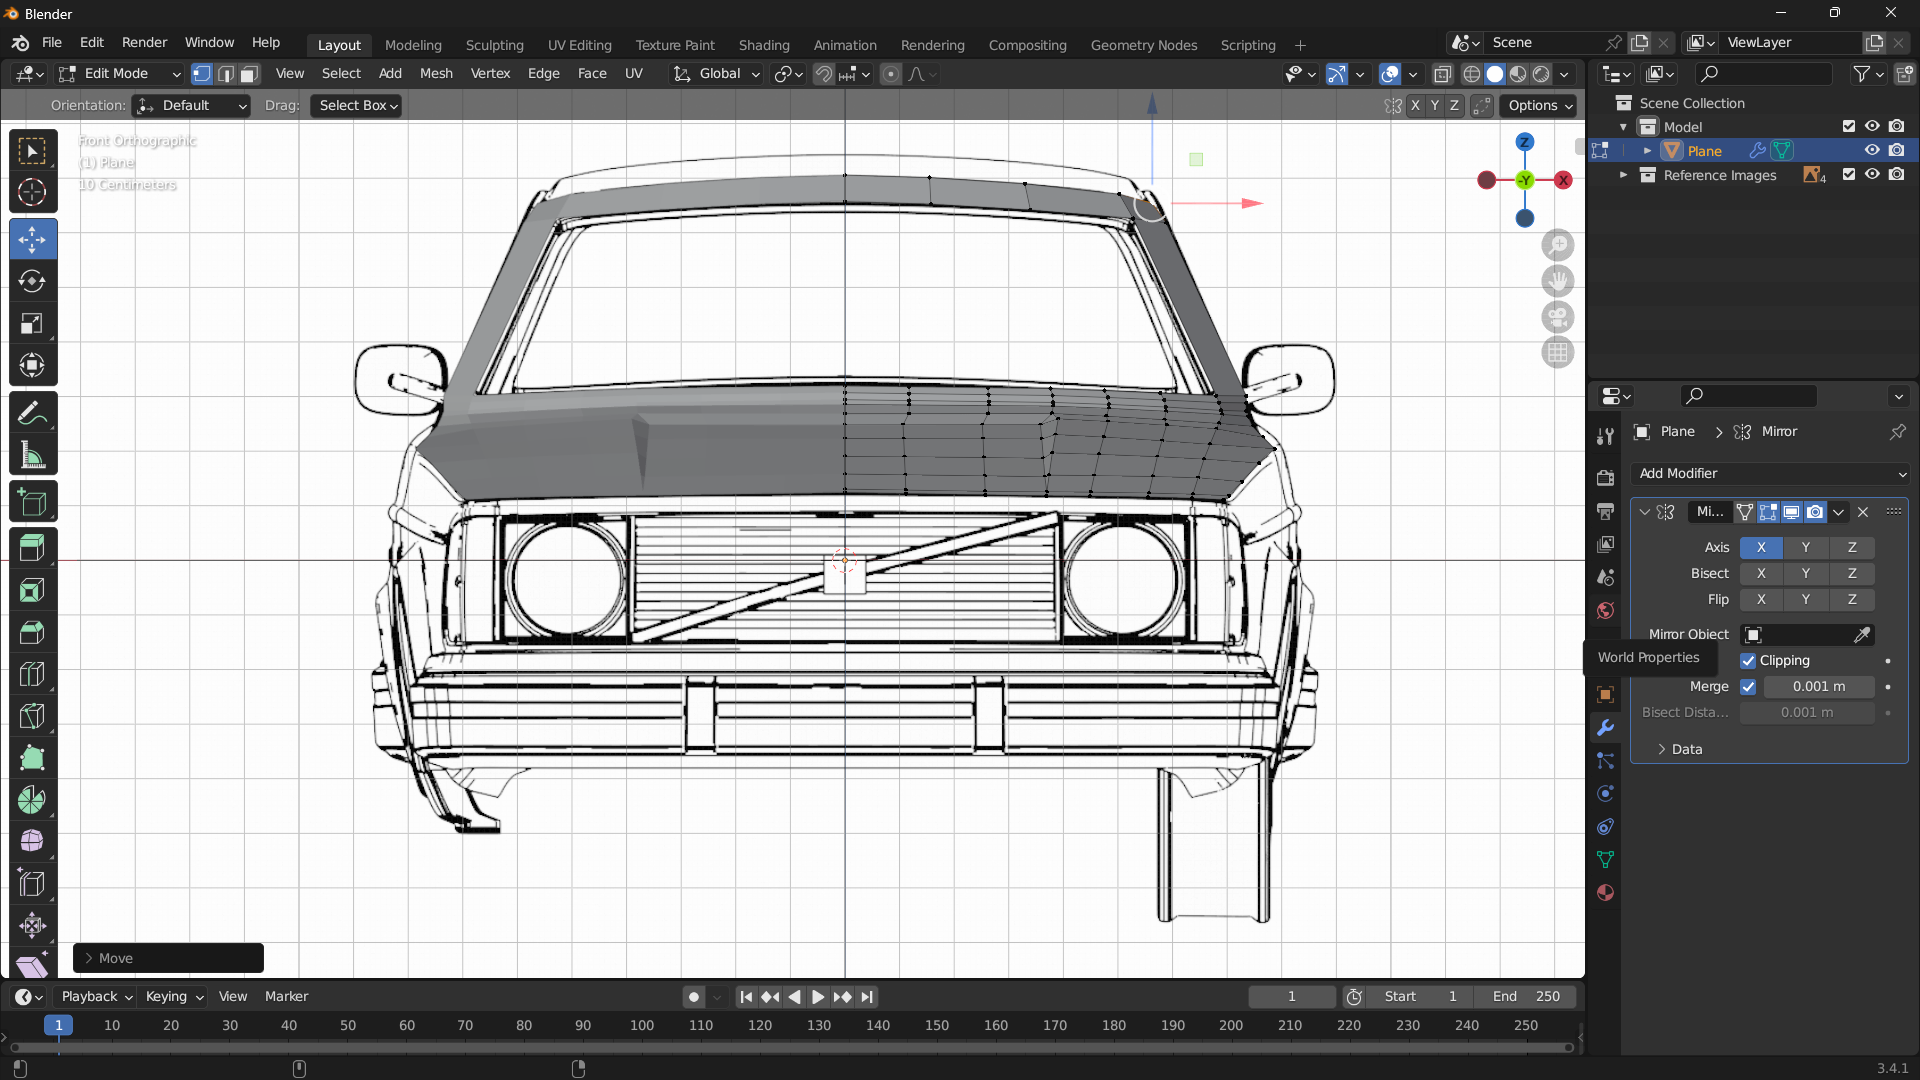Select the Scale tool

coord(32,324)
